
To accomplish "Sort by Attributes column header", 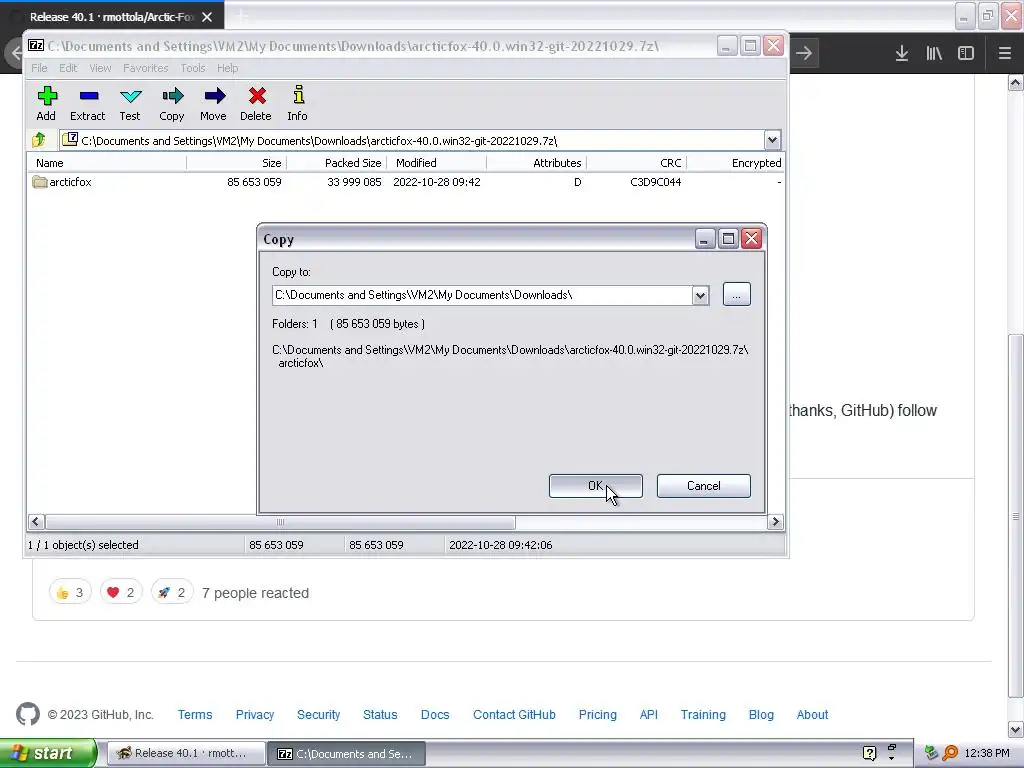I will click(536, 163).
